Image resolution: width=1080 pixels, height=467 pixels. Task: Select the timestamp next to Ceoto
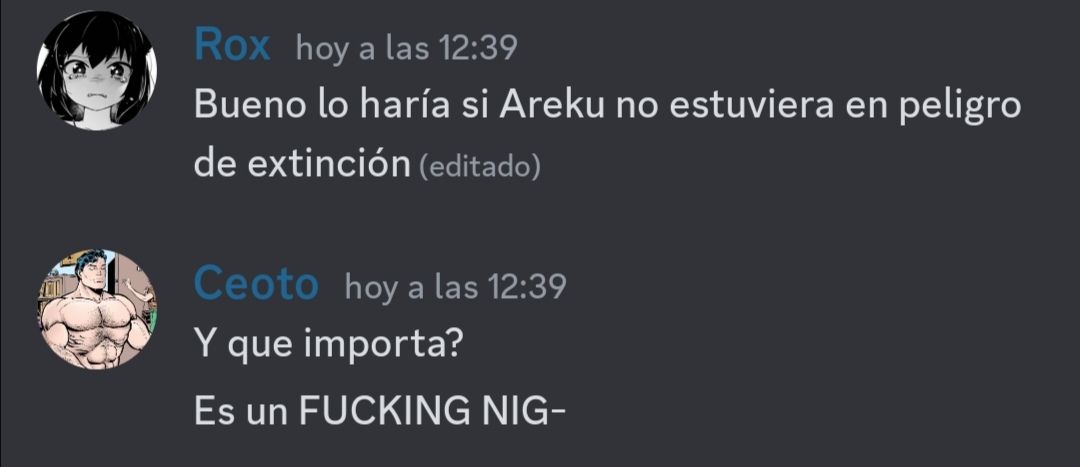point(455,287)
